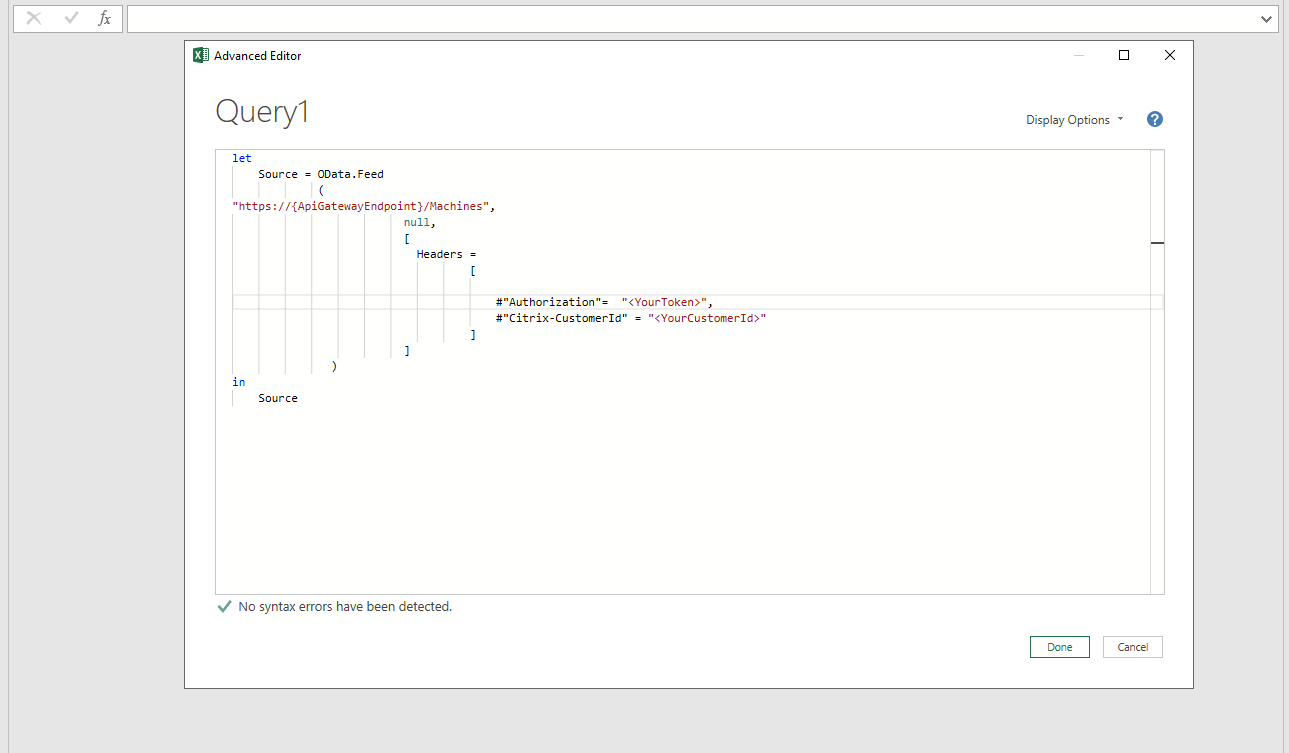Minimize the Advanced Editor dialog
1289x753 pixels.
1078,56
